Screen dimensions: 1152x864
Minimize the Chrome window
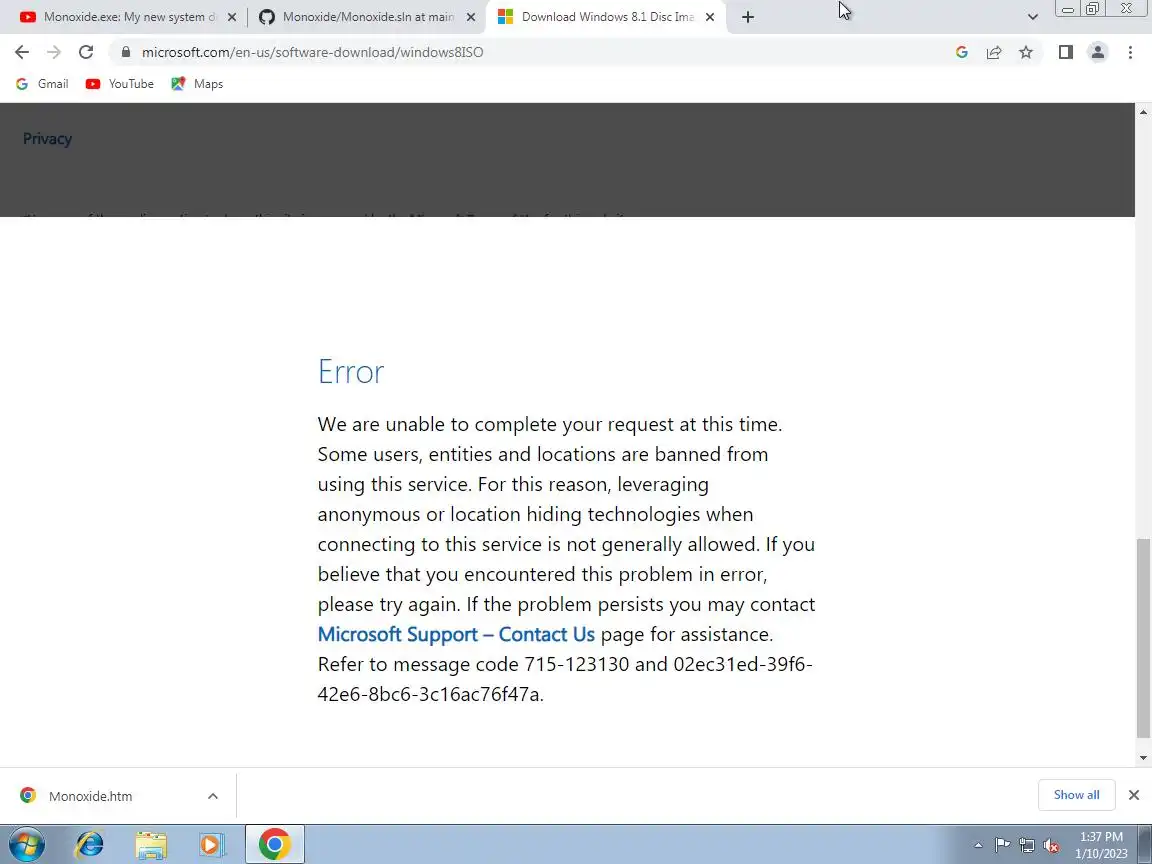1068,9
